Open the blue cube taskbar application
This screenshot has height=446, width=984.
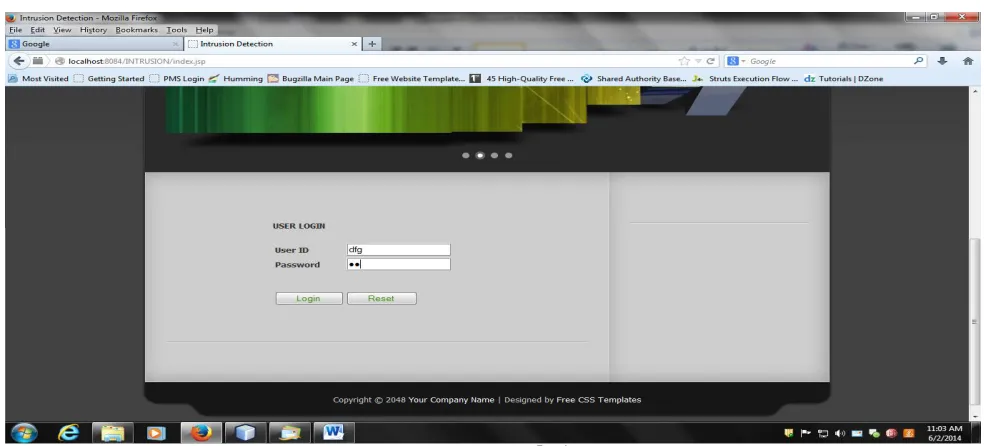pos(245,433)
